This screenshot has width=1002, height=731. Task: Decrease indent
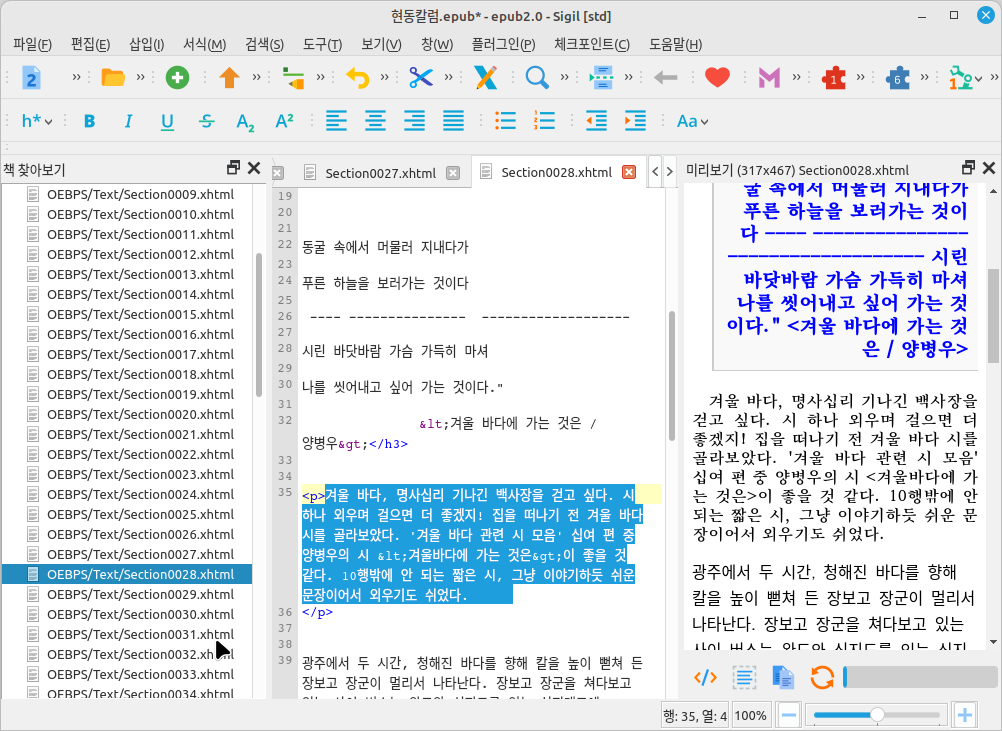click(x=596, y=121)
